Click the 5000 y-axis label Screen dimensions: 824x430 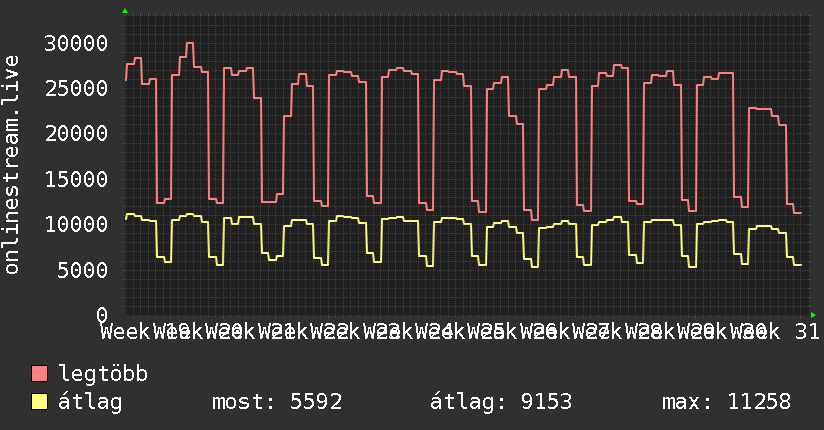click(83, 270)
